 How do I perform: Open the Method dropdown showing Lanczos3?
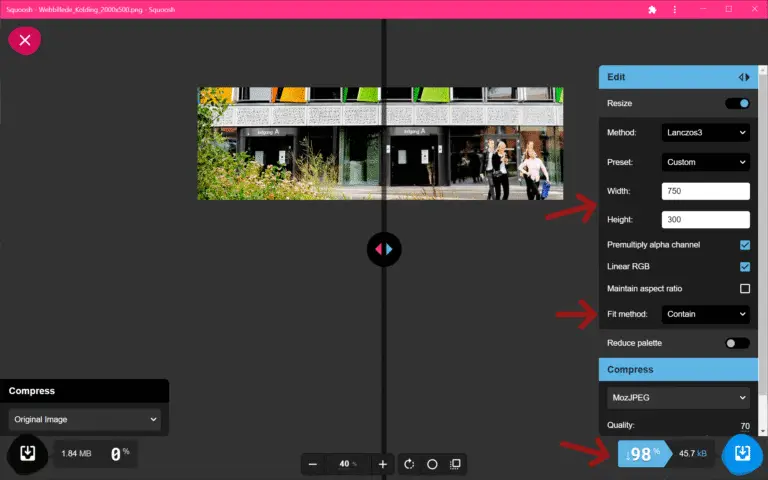click(x=705, y=132)
